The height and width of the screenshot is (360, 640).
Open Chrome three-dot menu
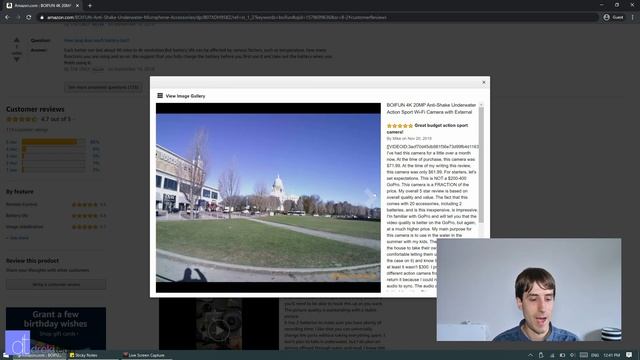(633, 17)
